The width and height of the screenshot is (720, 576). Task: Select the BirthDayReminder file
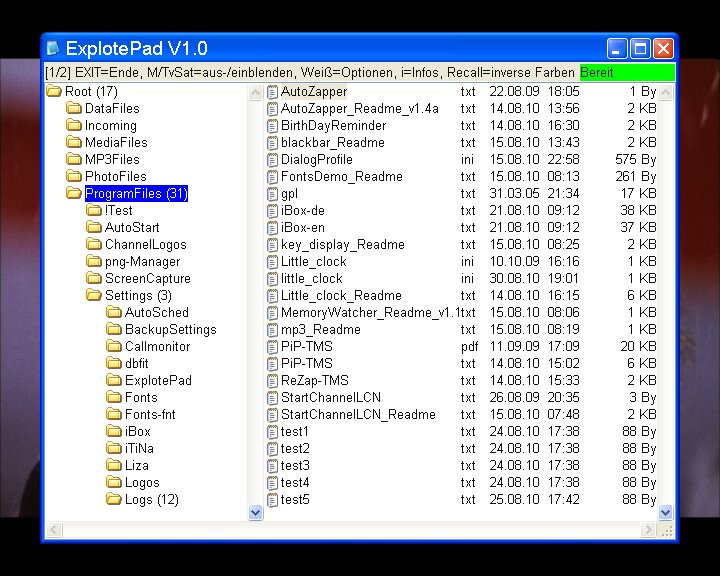pyautogui.click(x=333, y=126)
